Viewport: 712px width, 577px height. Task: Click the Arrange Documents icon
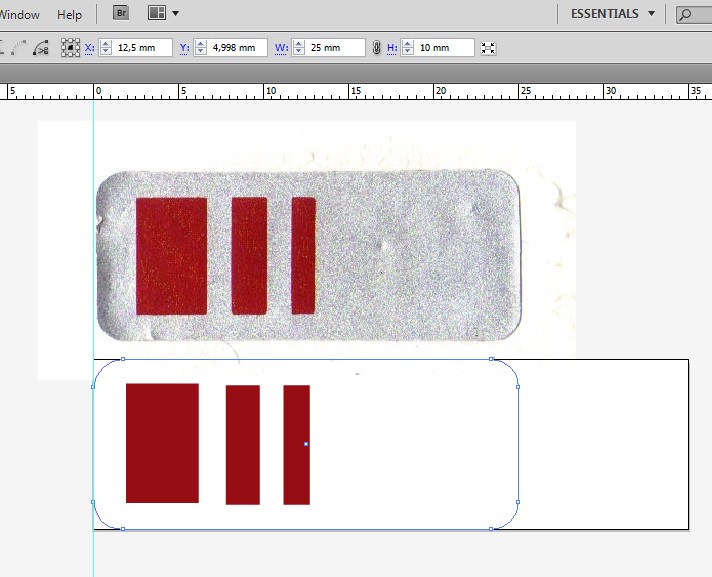tap(156, 13)
